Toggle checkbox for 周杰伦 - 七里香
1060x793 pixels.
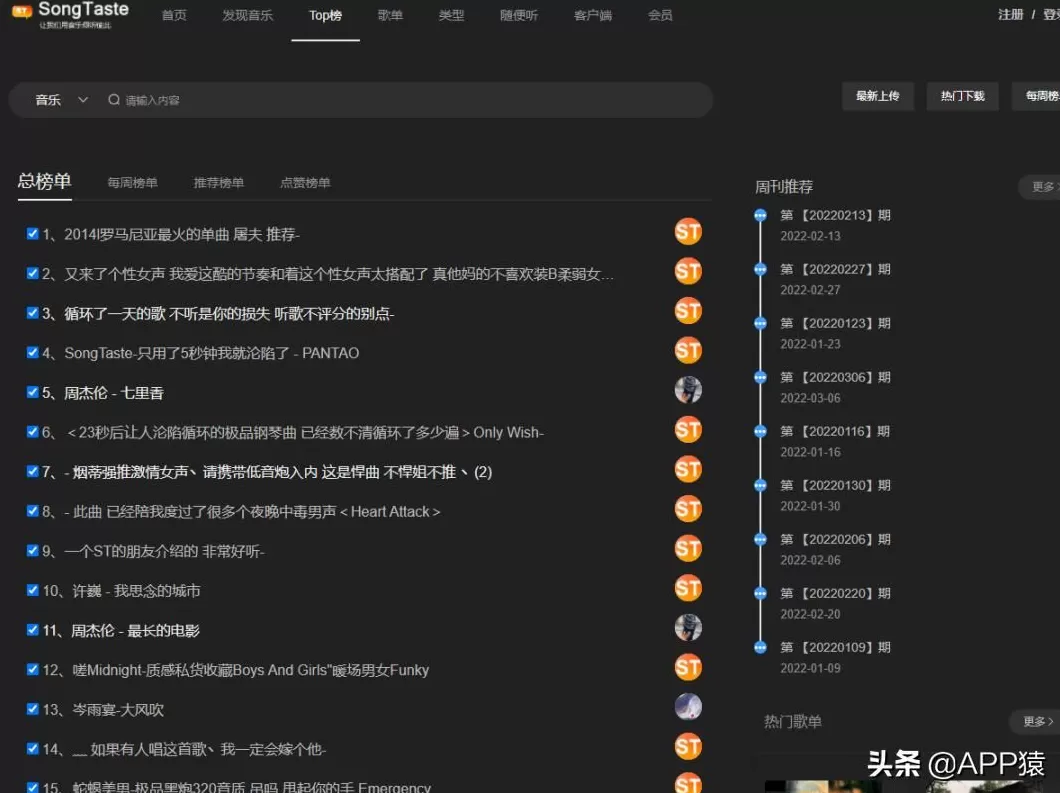tap(33, 392)
